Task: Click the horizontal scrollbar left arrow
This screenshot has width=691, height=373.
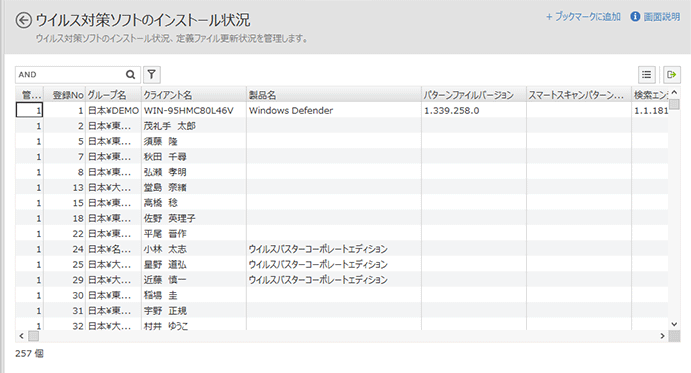Action: 21,336
